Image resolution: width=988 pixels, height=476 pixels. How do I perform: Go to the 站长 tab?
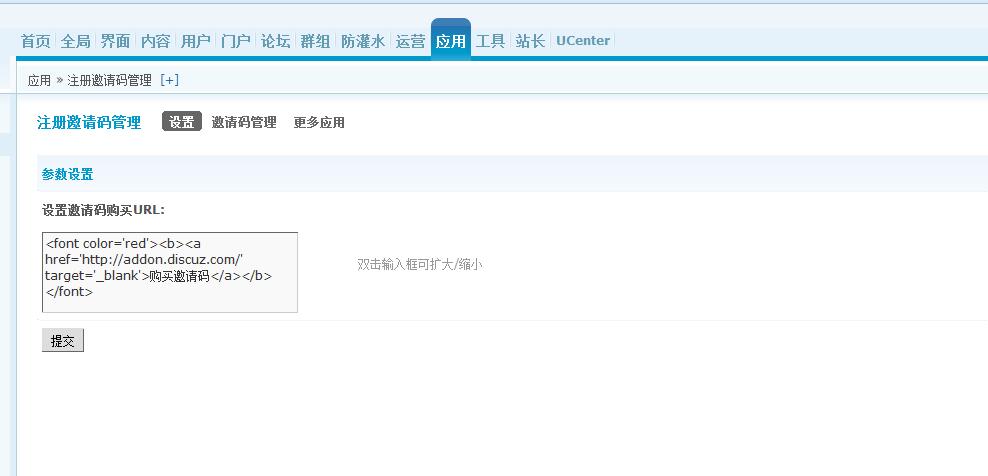(x=530, y=41)
